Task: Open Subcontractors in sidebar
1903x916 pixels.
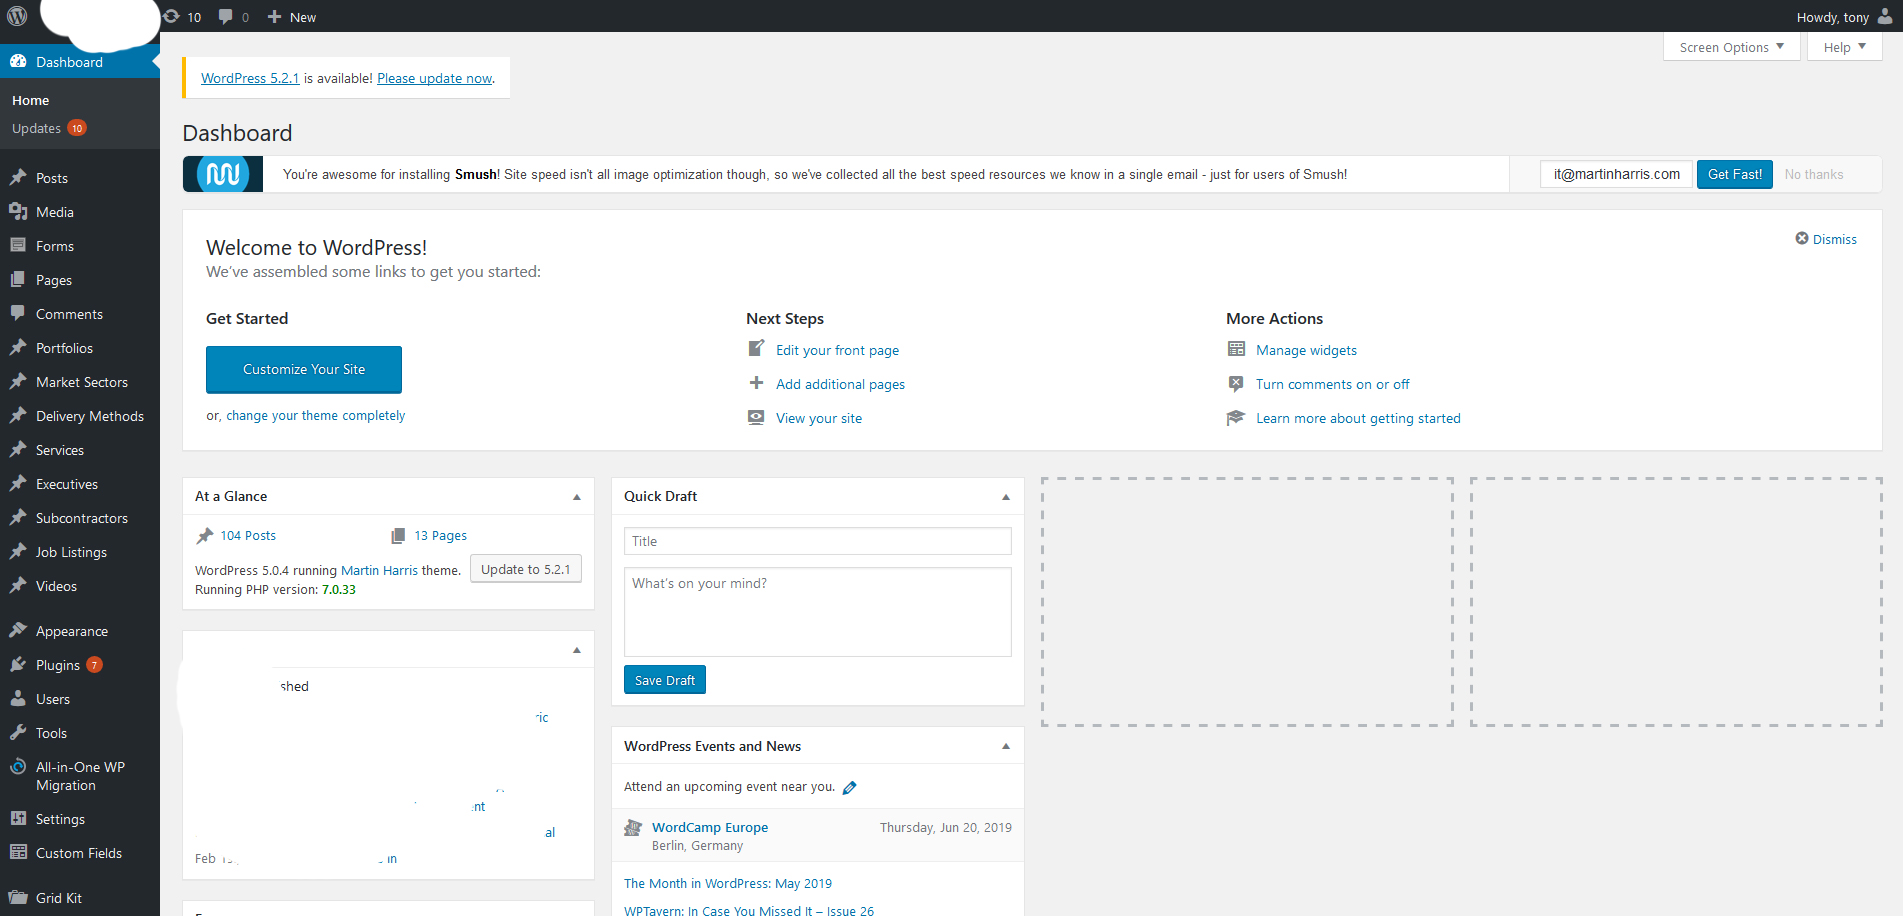Action: tap(80, 518)
